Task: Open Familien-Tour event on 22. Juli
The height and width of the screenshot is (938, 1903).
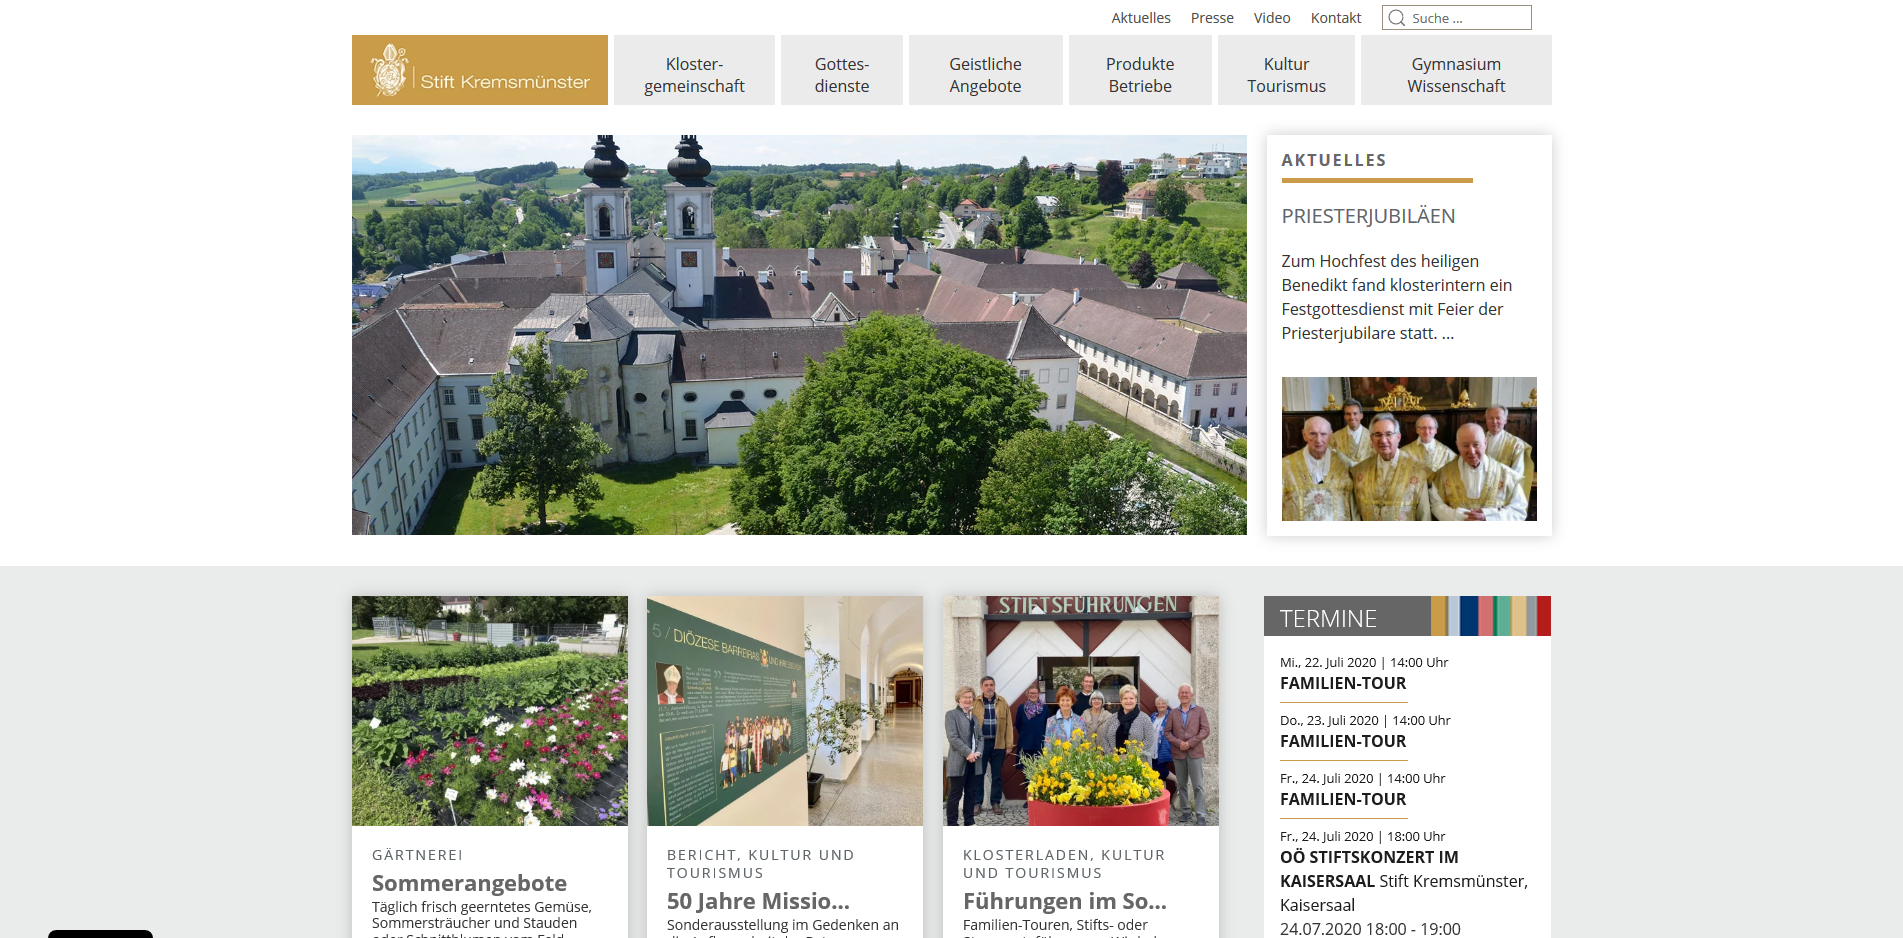Action: pos(1342,683)
